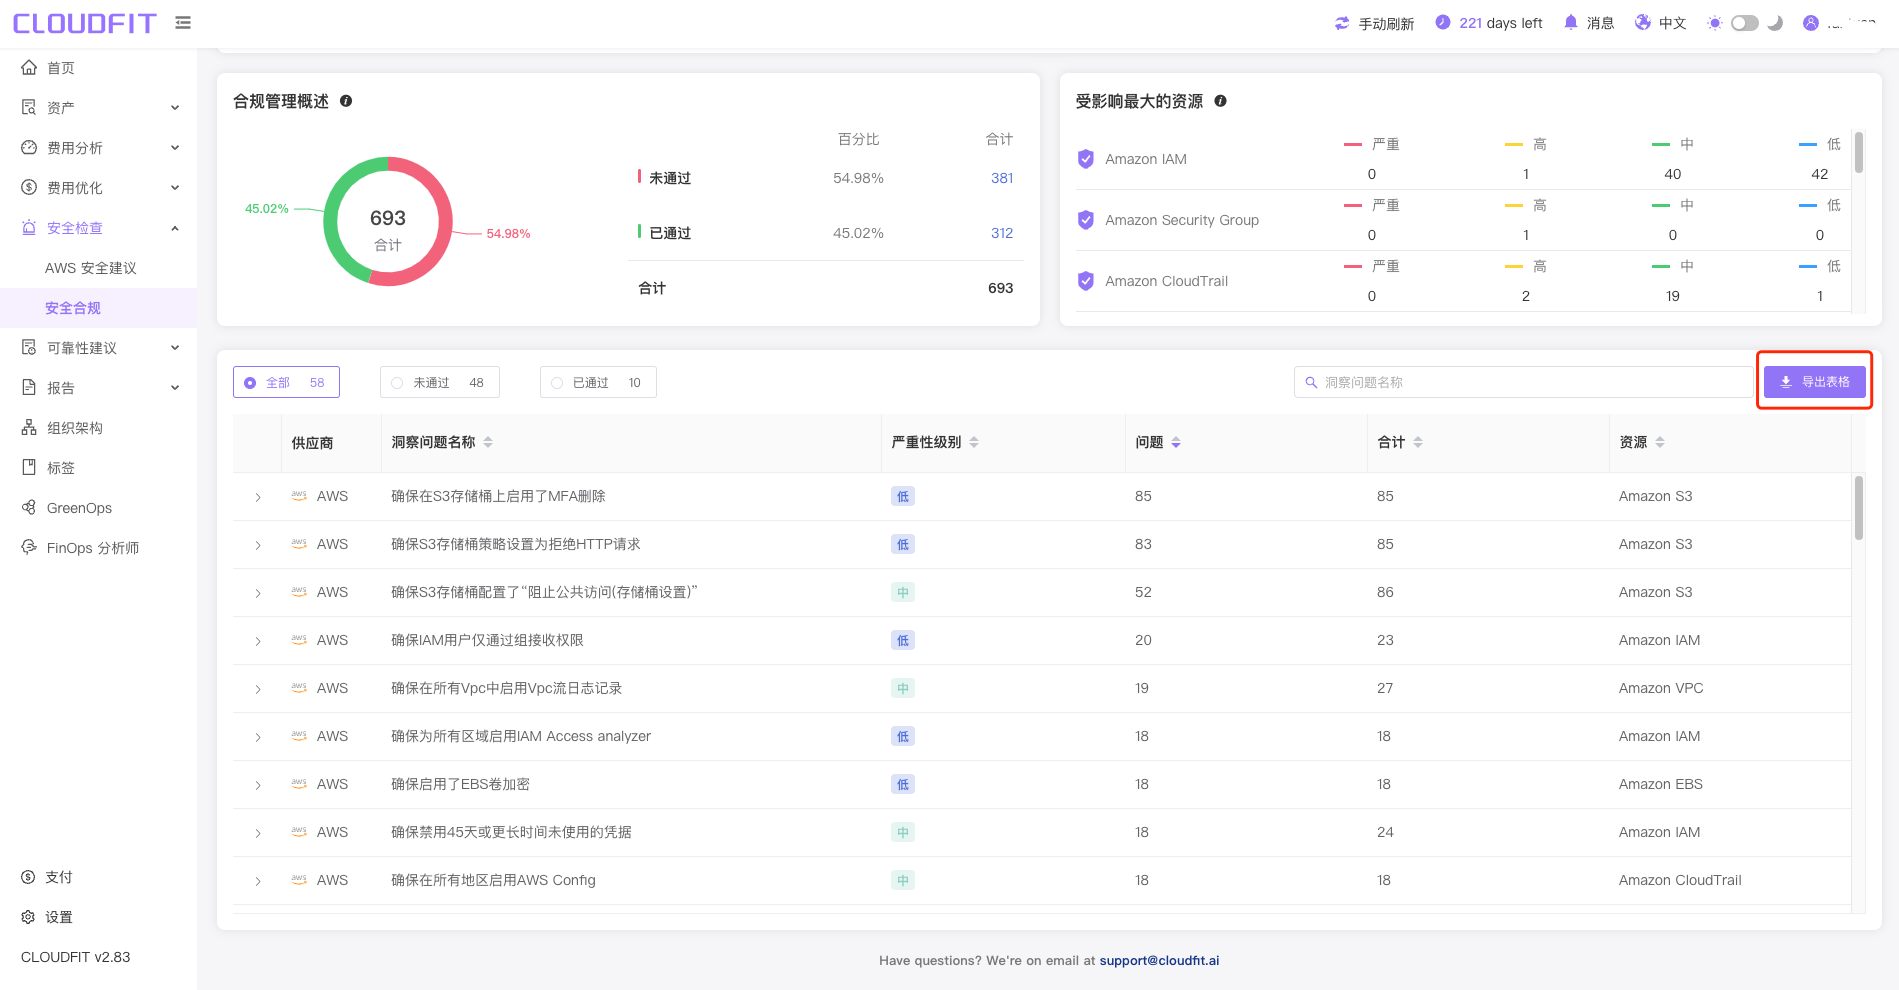1899x990 pixels.
Task: Sort by 洞察问题名称 column arrows
Action: point(488,442)
